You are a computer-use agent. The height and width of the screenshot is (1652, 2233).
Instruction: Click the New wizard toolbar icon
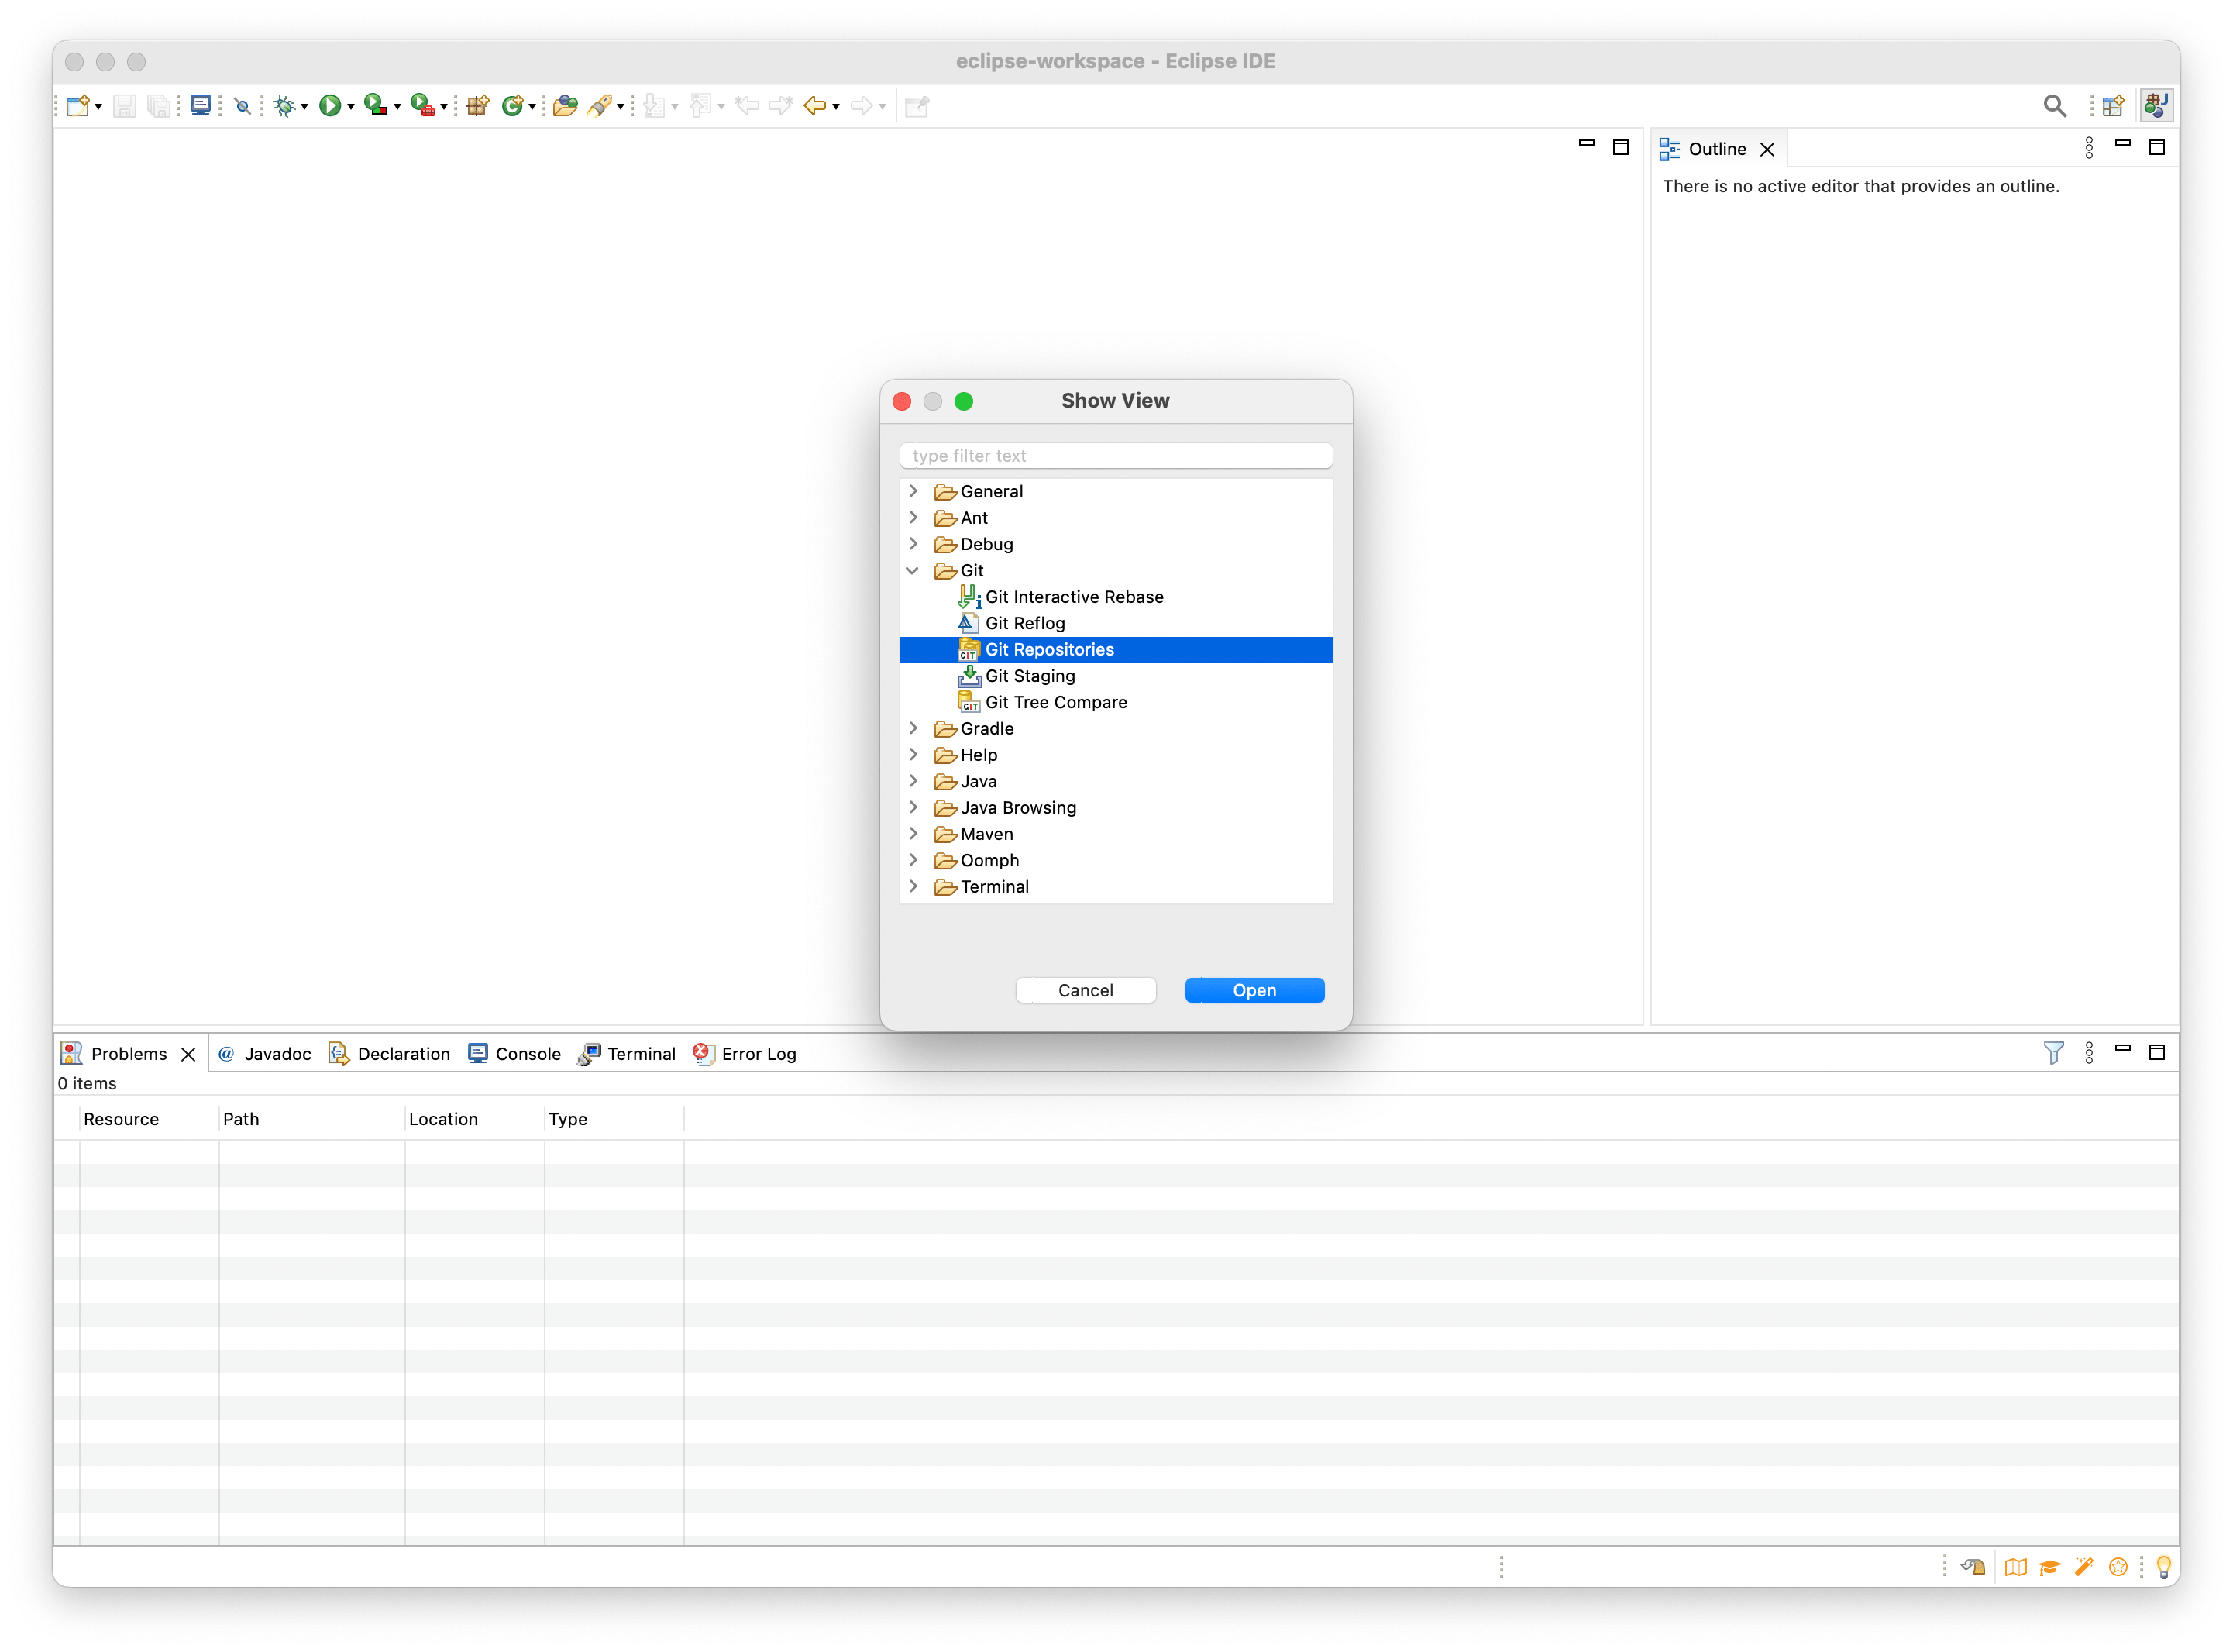78,105
